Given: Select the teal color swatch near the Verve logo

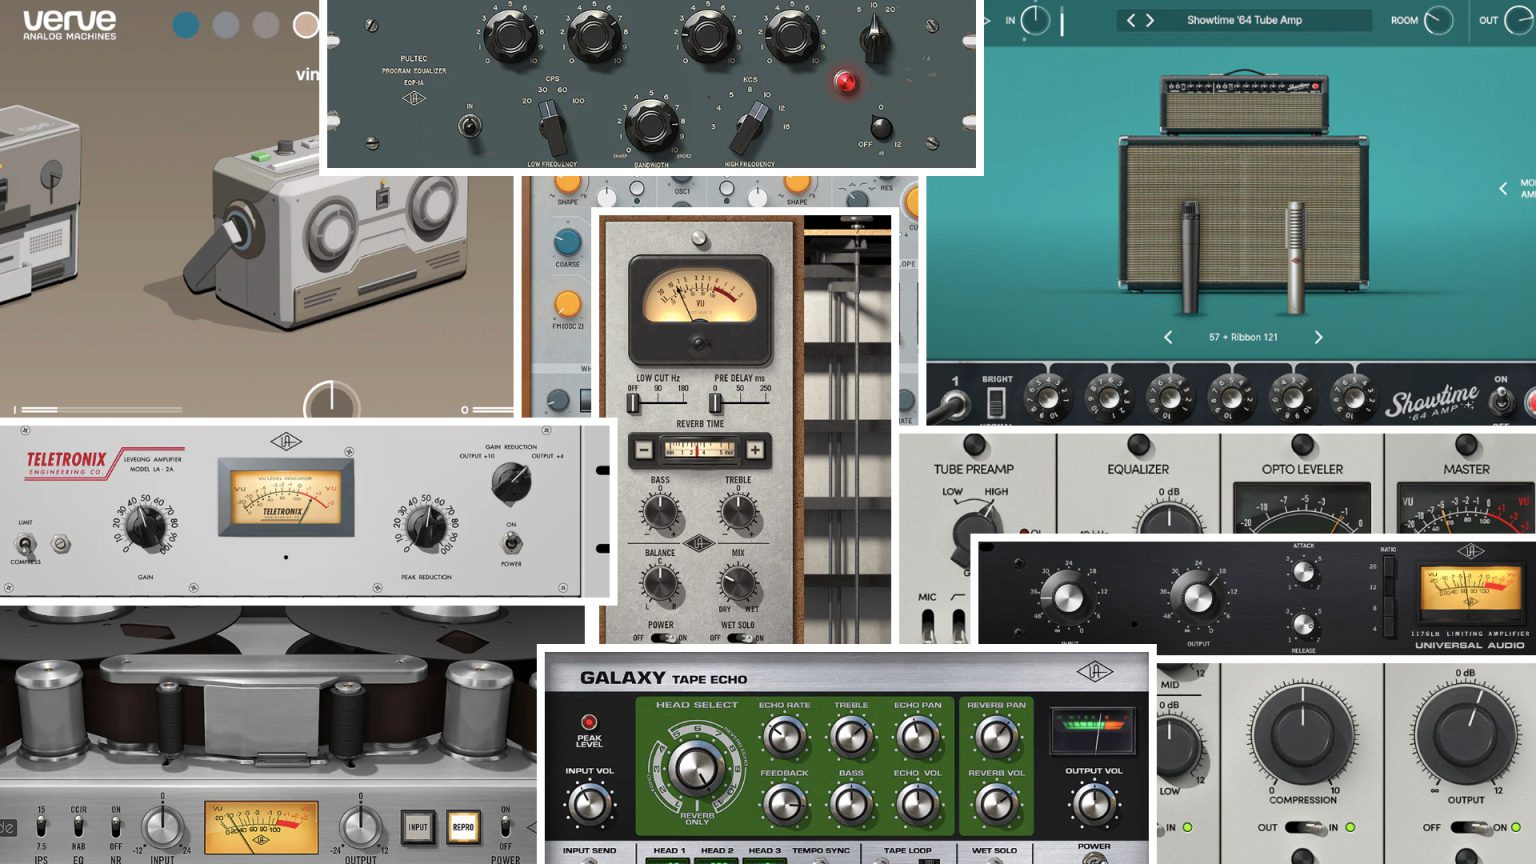Looking at the screenshot, I should (184, 24).
